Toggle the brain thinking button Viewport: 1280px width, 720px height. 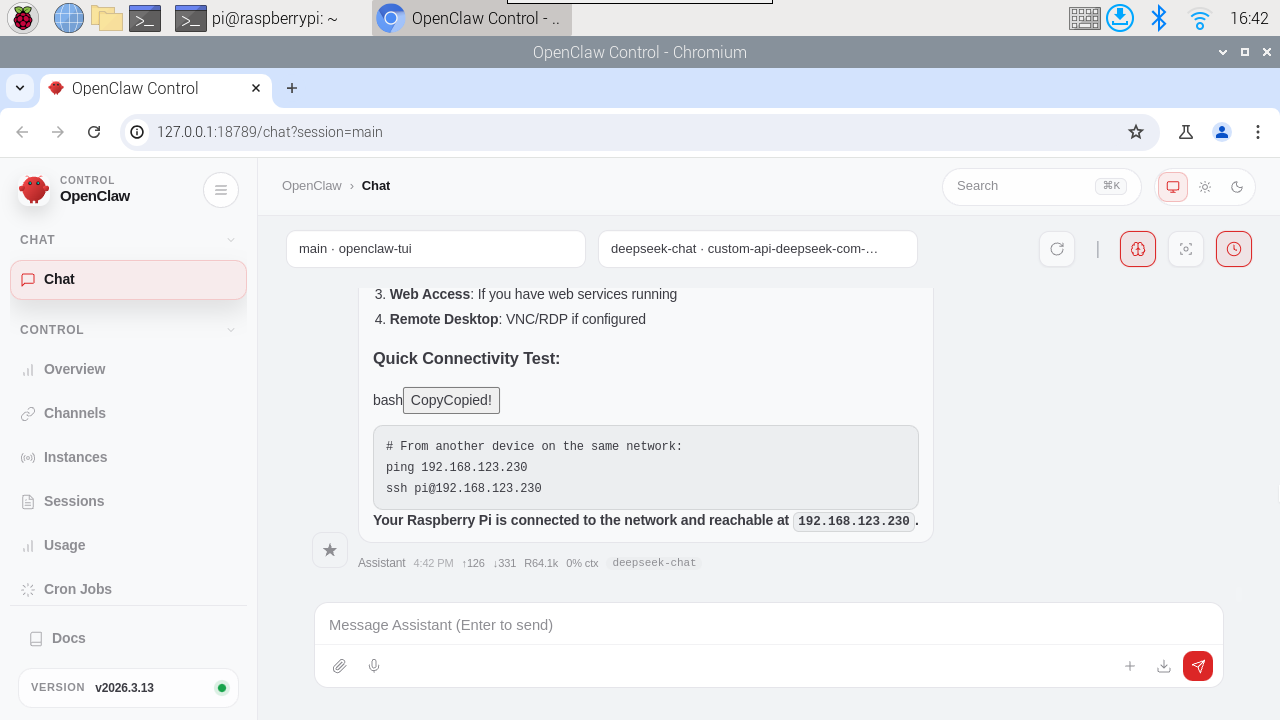pyautogui.click(x=1138, y=249)
